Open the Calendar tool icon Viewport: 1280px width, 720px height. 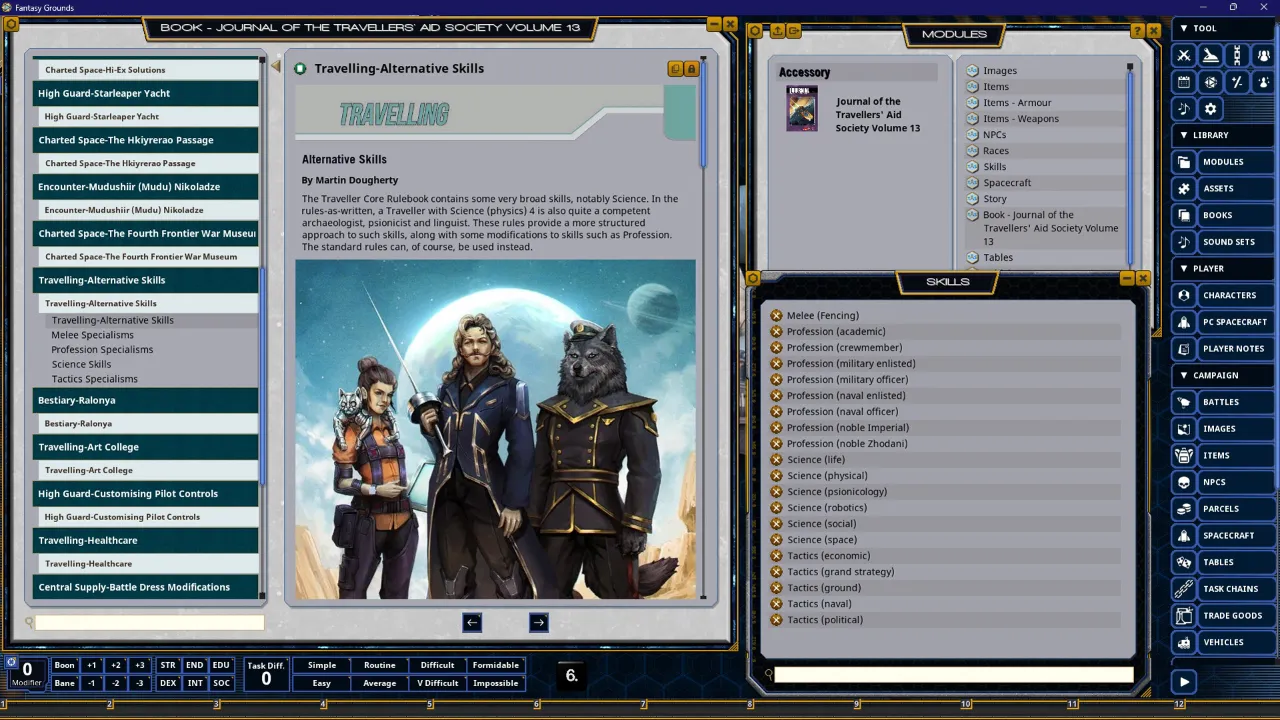(1184, 82)
